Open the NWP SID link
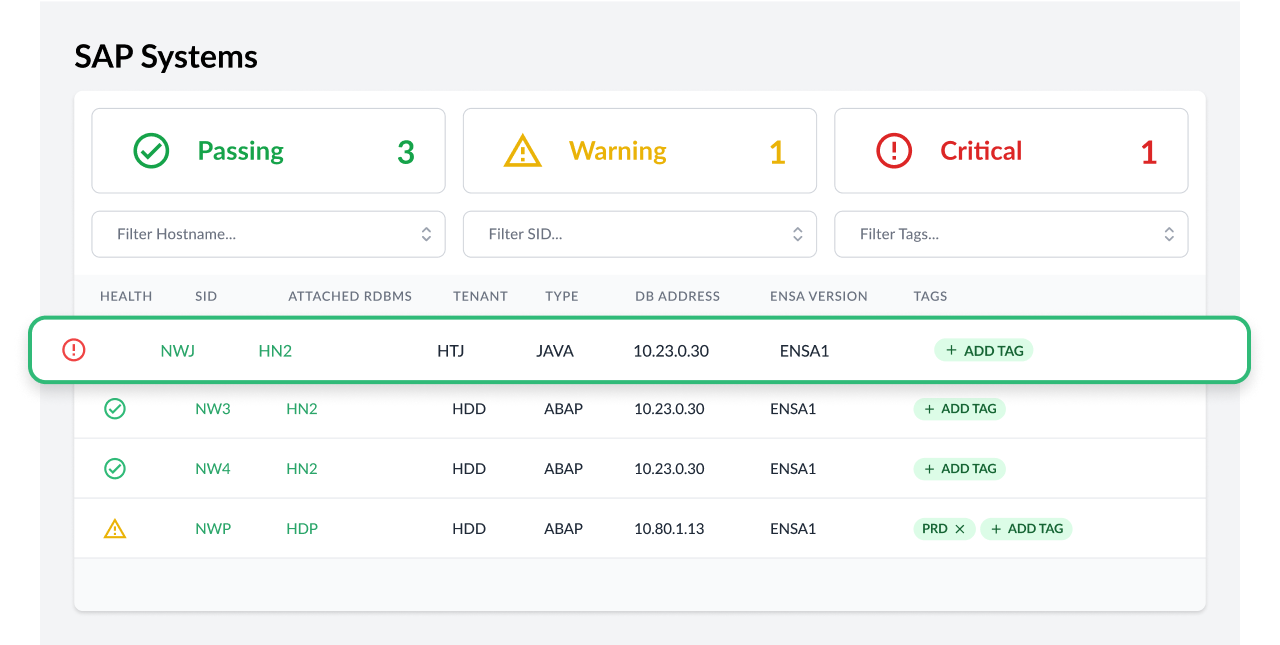The image size is (1280, 645). (213, 529)
